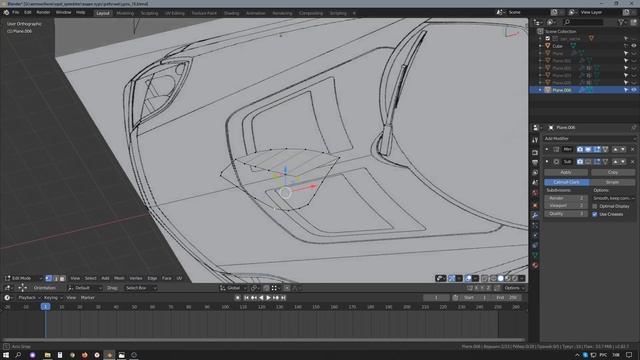Enable the Optimal Display checkbox

(595, 207)
